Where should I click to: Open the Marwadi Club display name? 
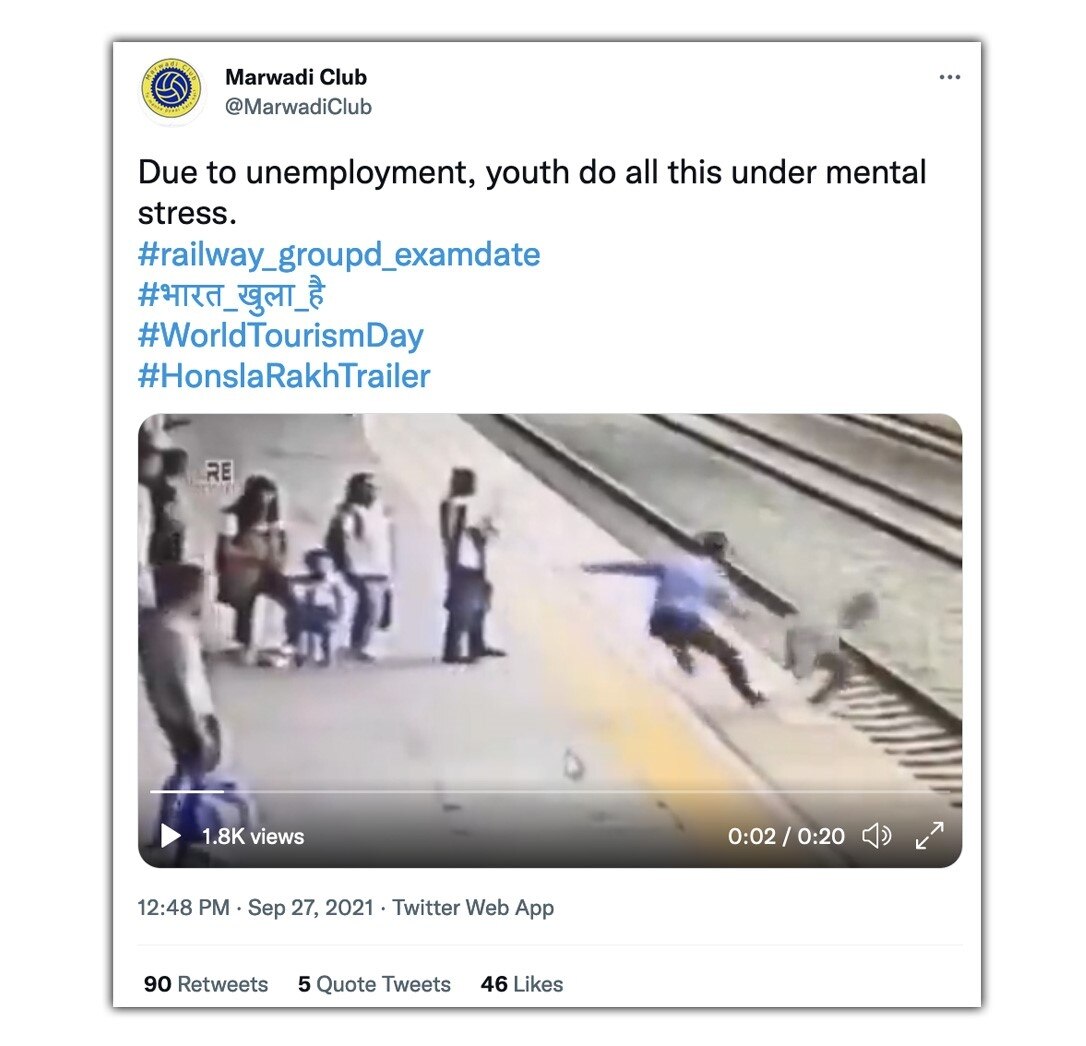click(296, 77)
